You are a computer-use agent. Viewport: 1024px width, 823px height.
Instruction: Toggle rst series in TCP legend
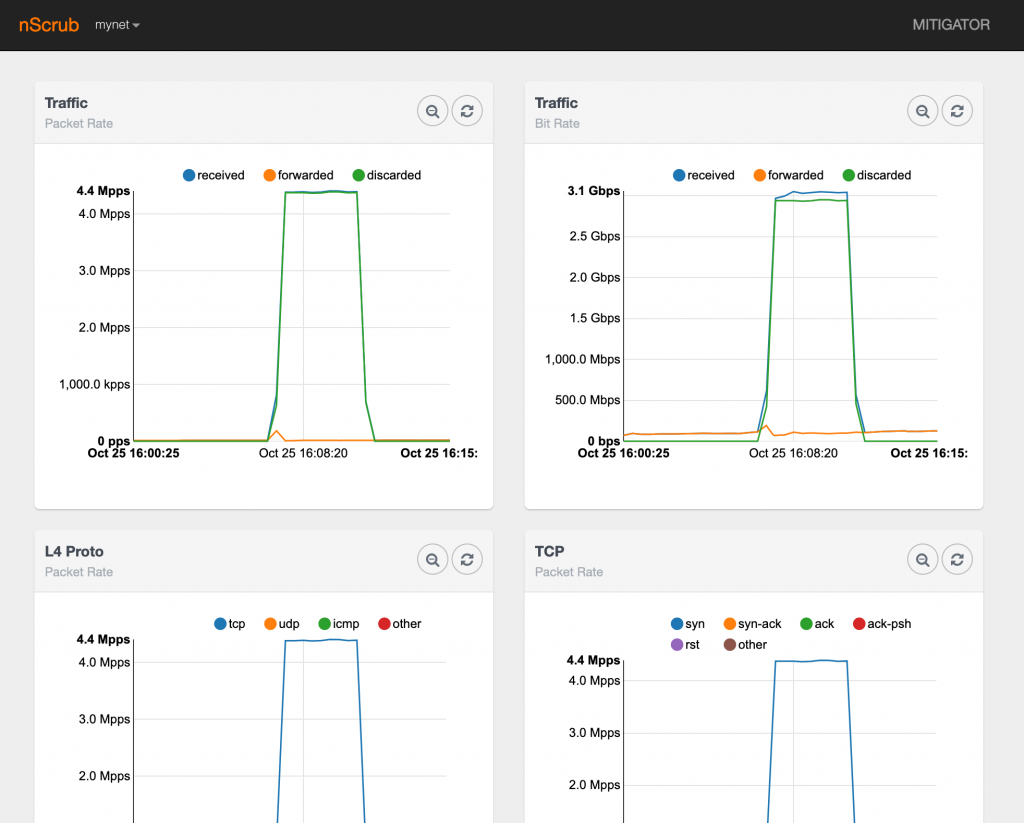(x=685, y=645)
